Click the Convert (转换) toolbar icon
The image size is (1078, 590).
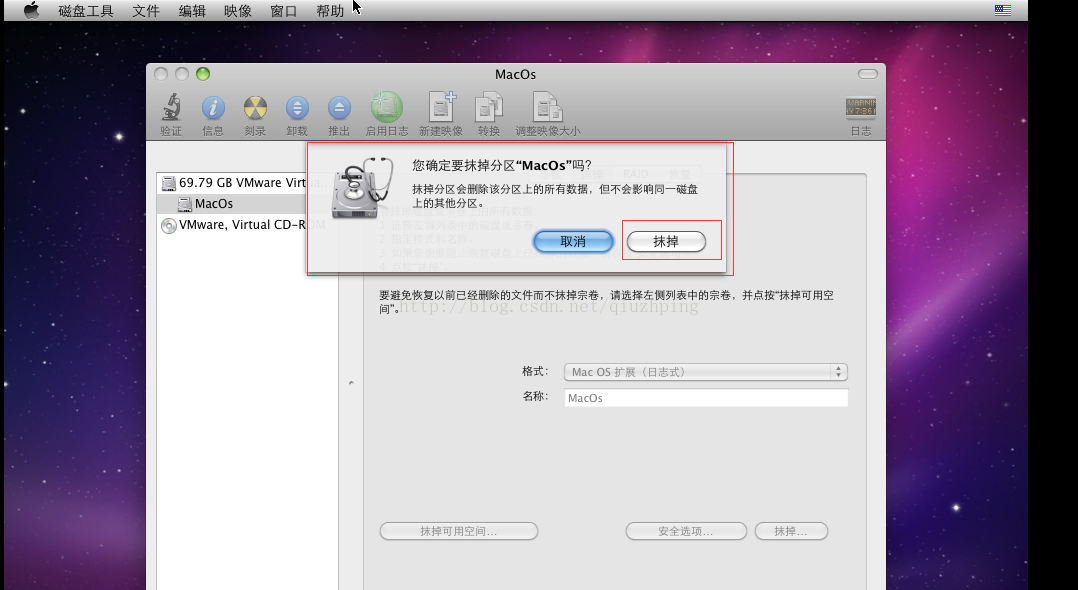[489, 107]
